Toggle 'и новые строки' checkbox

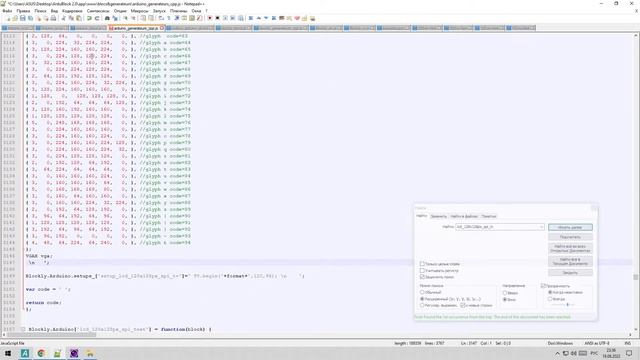(x=463, y=305)
